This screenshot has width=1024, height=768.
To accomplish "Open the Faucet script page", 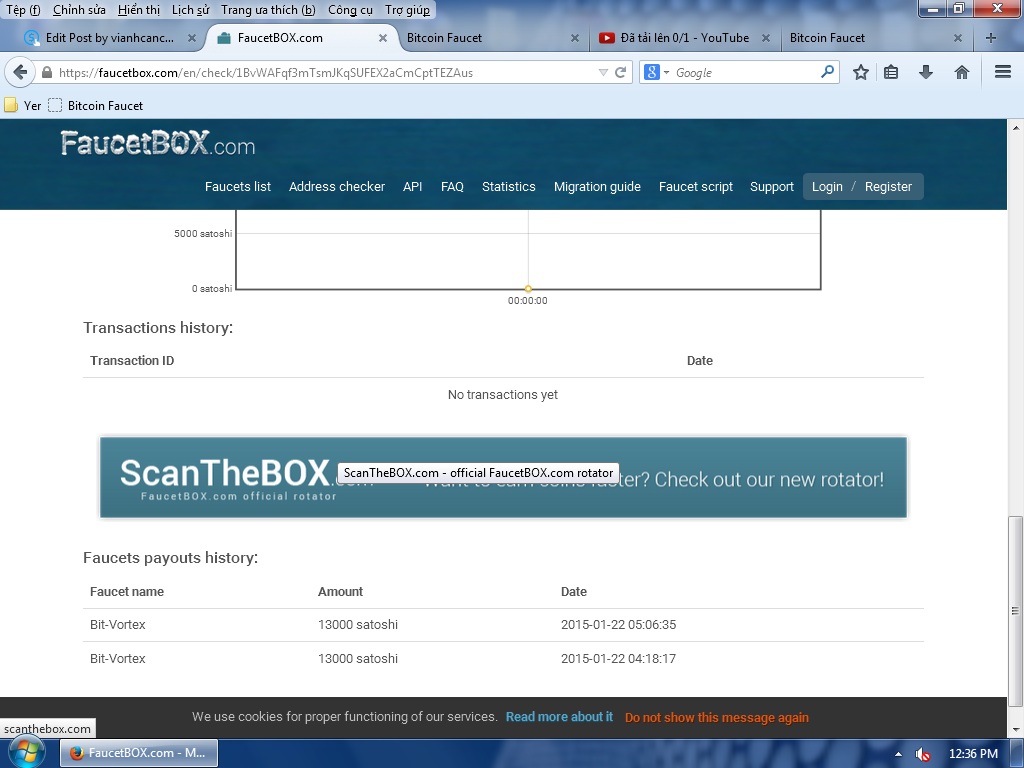I will tap(696, 187).
